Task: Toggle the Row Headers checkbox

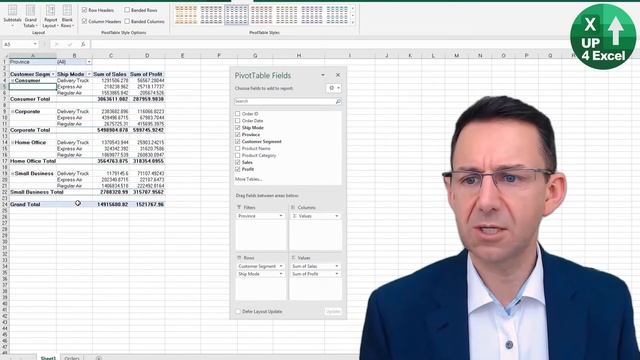Action: point(84,10)
